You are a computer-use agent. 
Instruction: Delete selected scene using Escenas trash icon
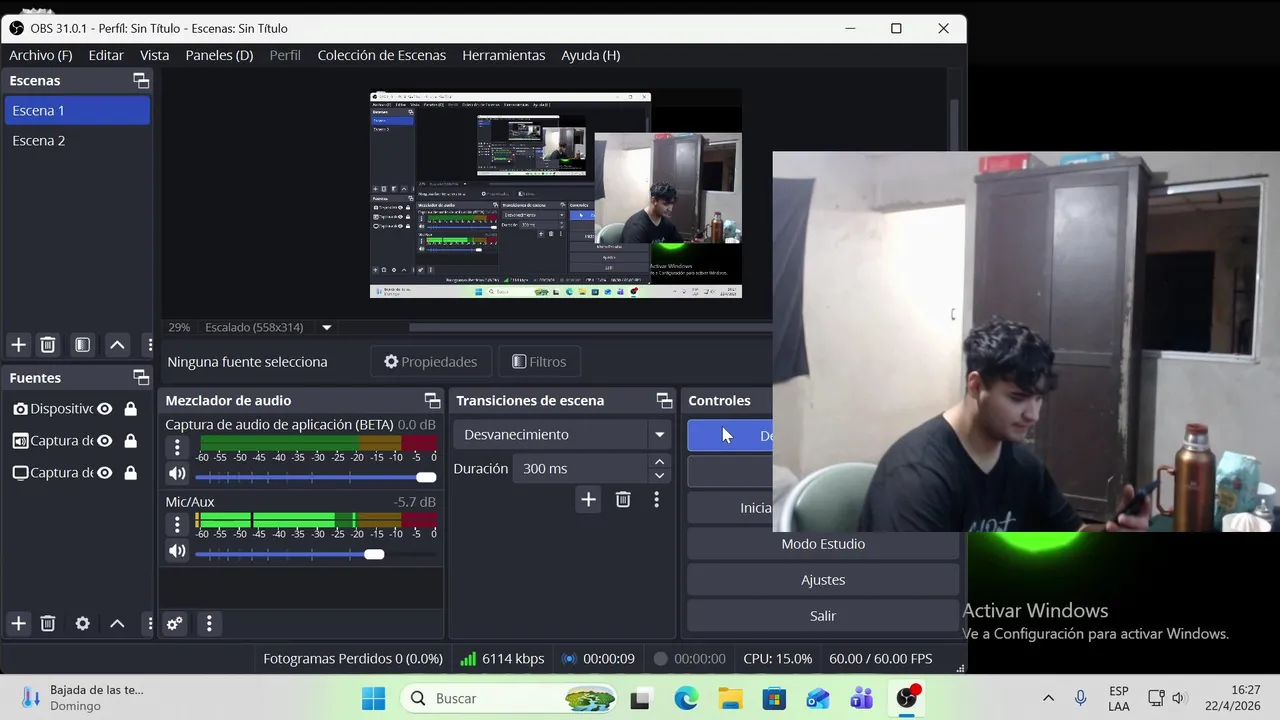[48, 345]
